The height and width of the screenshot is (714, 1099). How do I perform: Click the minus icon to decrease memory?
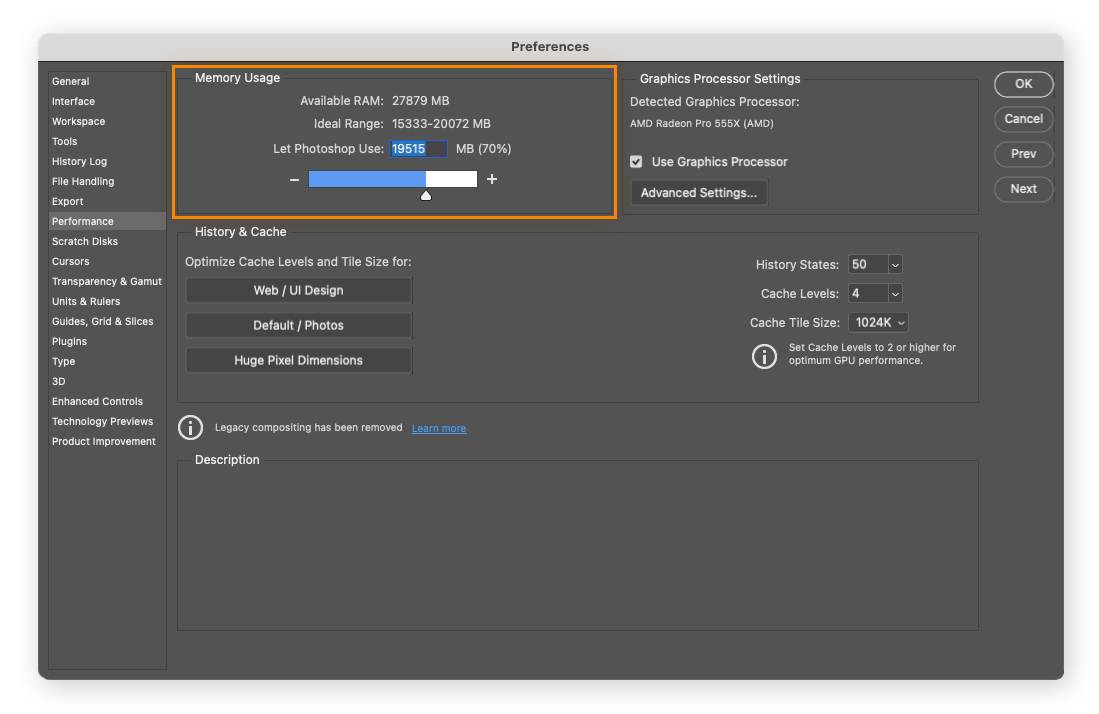click(x=294, y=180)
